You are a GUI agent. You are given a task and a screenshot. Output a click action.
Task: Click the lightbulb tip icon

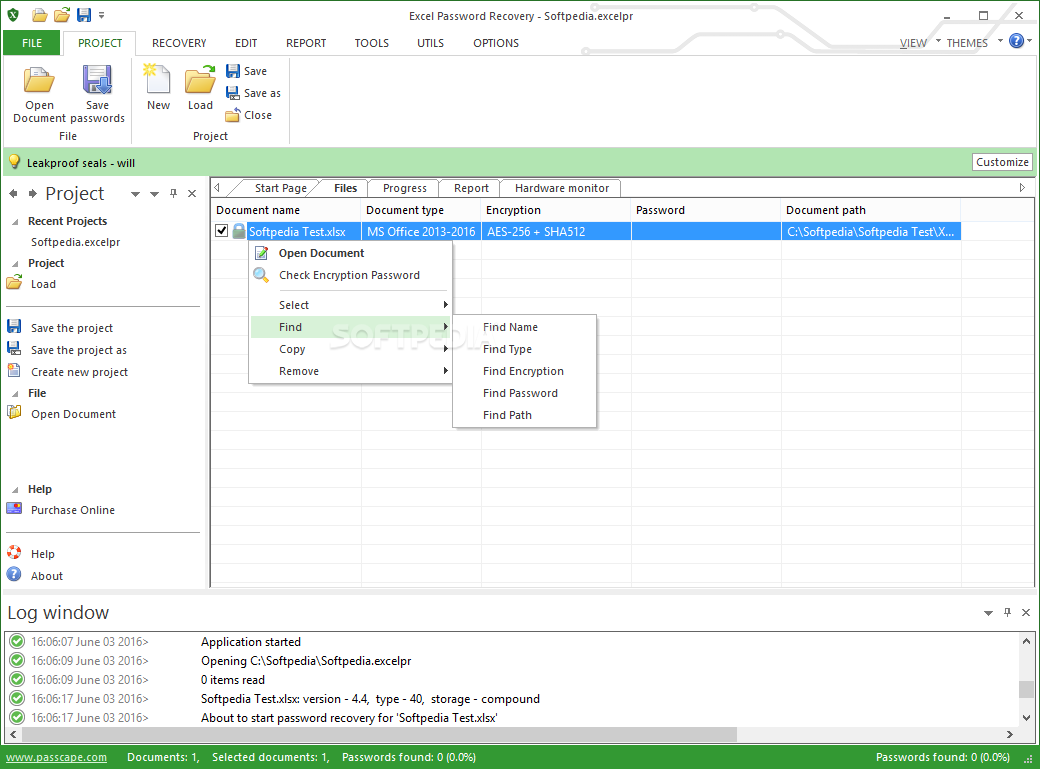[x=14, y=162]
